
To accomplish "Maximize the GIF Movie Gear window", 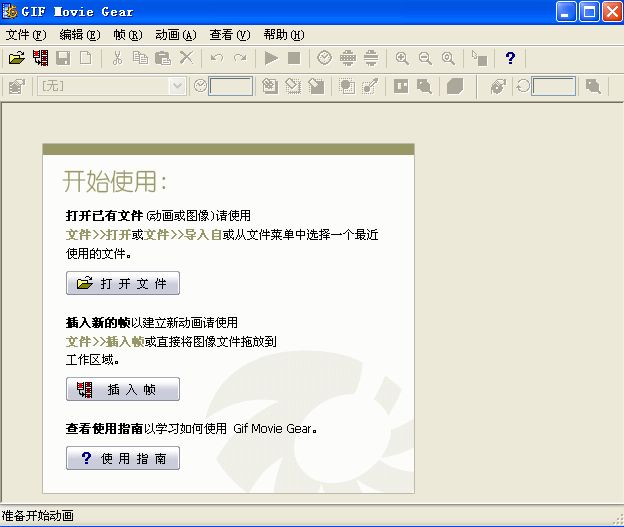I will point(589,11).
